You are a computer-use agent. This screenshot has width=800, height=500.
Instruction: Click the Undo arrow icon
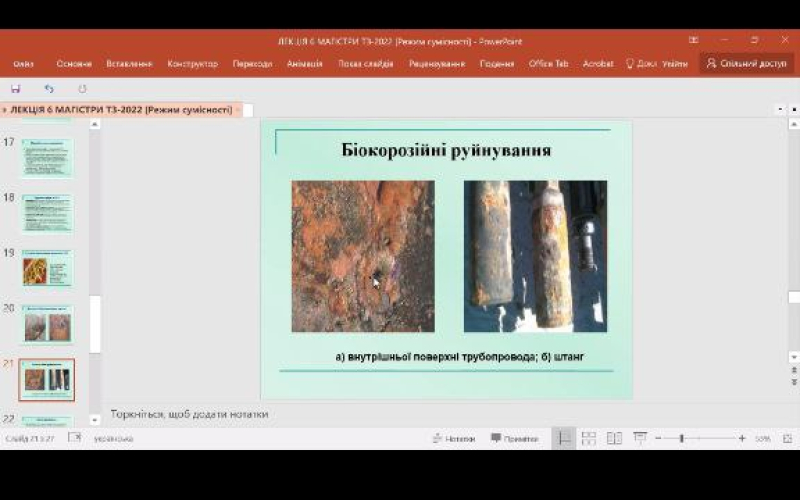pos(49,89)
